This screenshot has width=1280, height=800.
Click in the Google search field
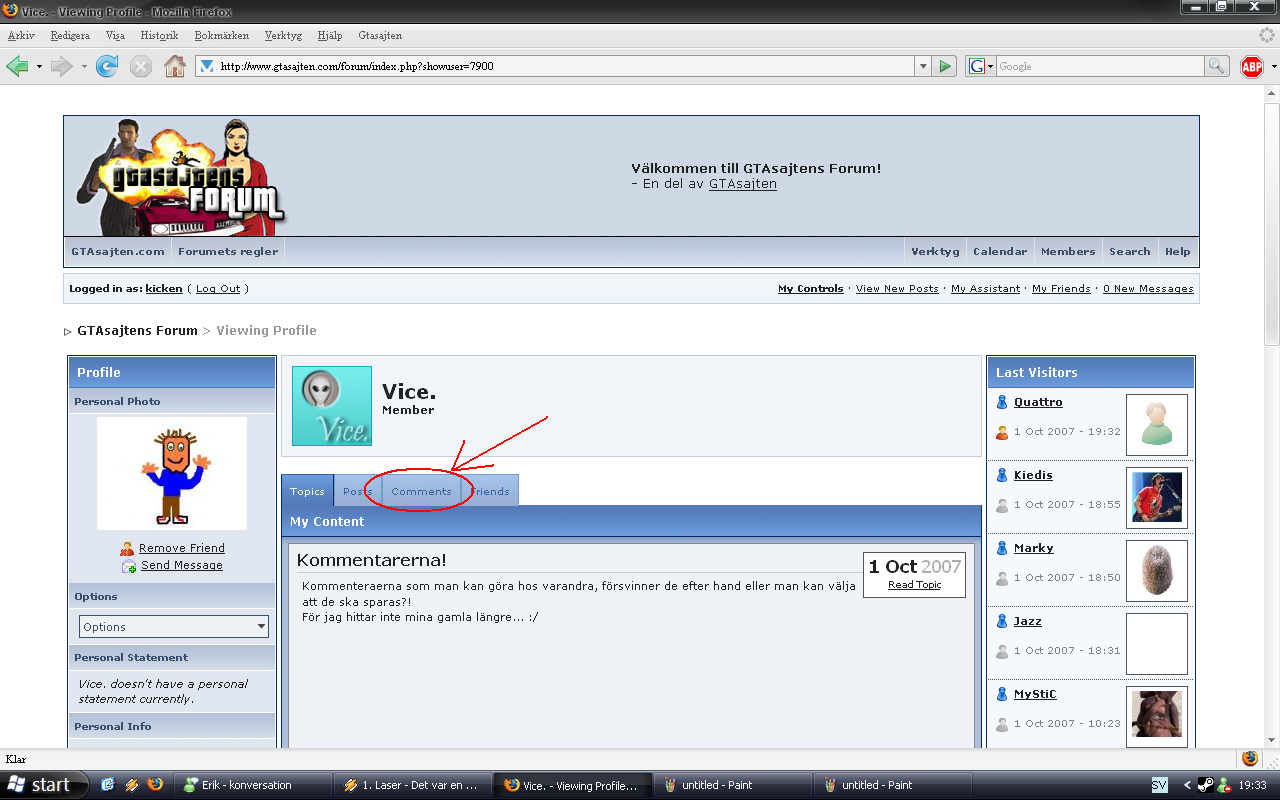1100,66
